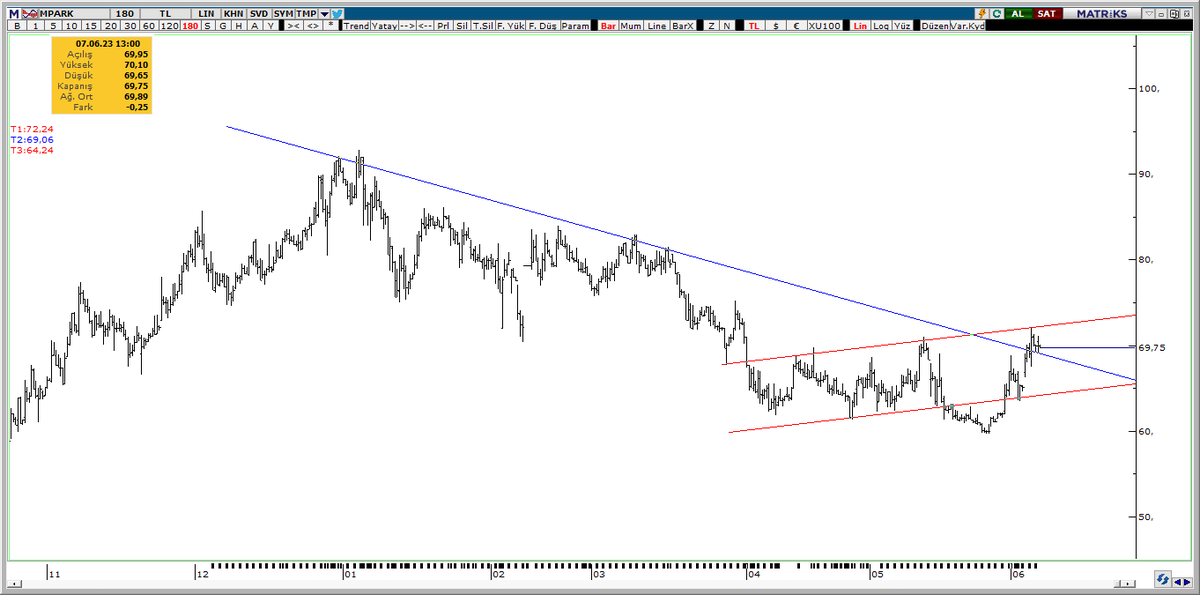The image size is (1200, 595).
Task: Activate the Yatay horizontal line tool
Action: coord(384,26)
